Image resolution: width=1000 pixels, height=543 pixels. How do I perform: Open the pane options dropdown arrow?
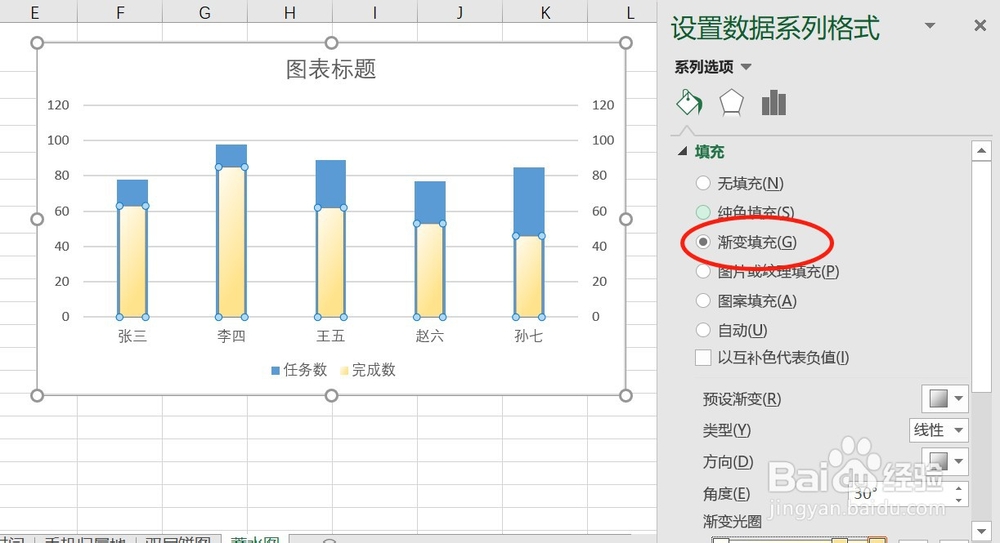[x=930, y=26]
